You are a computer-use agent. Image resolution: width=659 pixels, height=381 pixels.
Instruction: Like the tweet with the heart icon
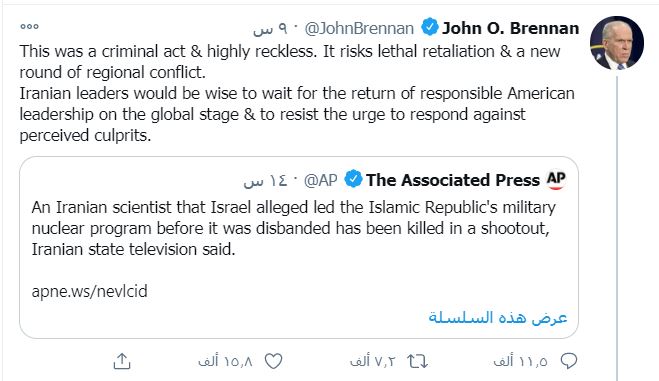coord(273,361)
